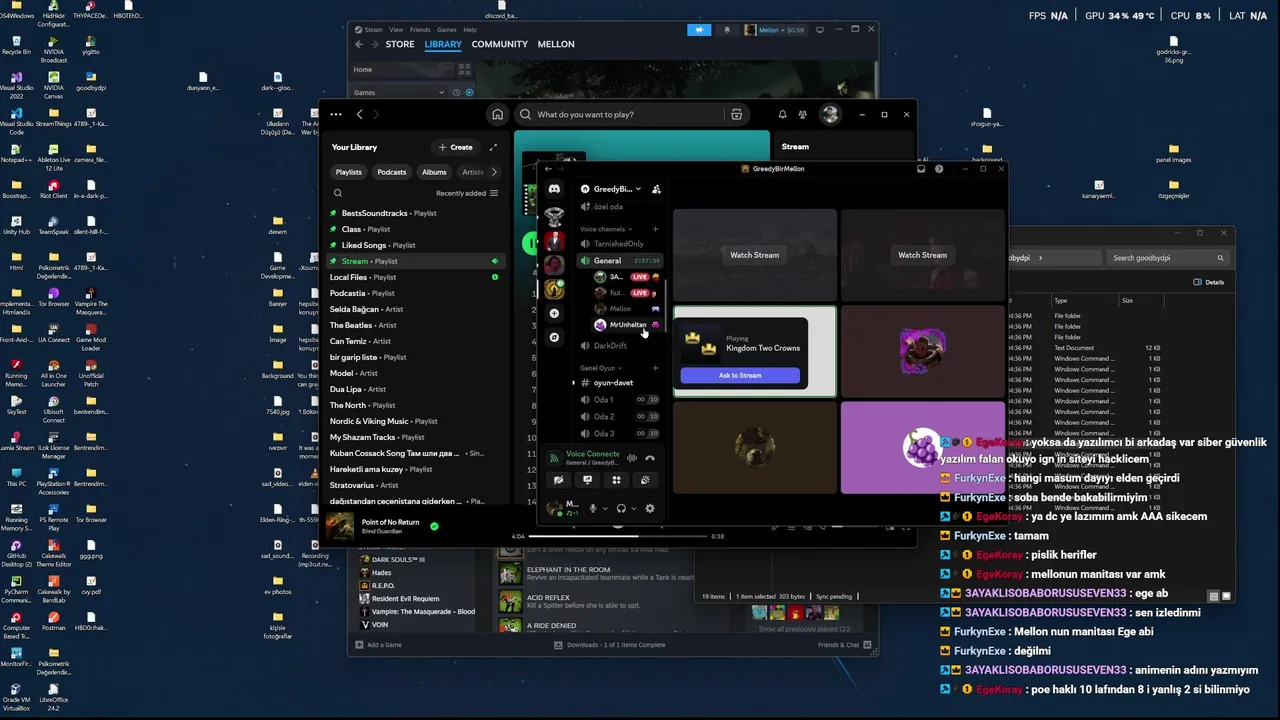Click Spotify Create button
Image resolution: width=1280 pixels, height=720 pixels.
455,147
